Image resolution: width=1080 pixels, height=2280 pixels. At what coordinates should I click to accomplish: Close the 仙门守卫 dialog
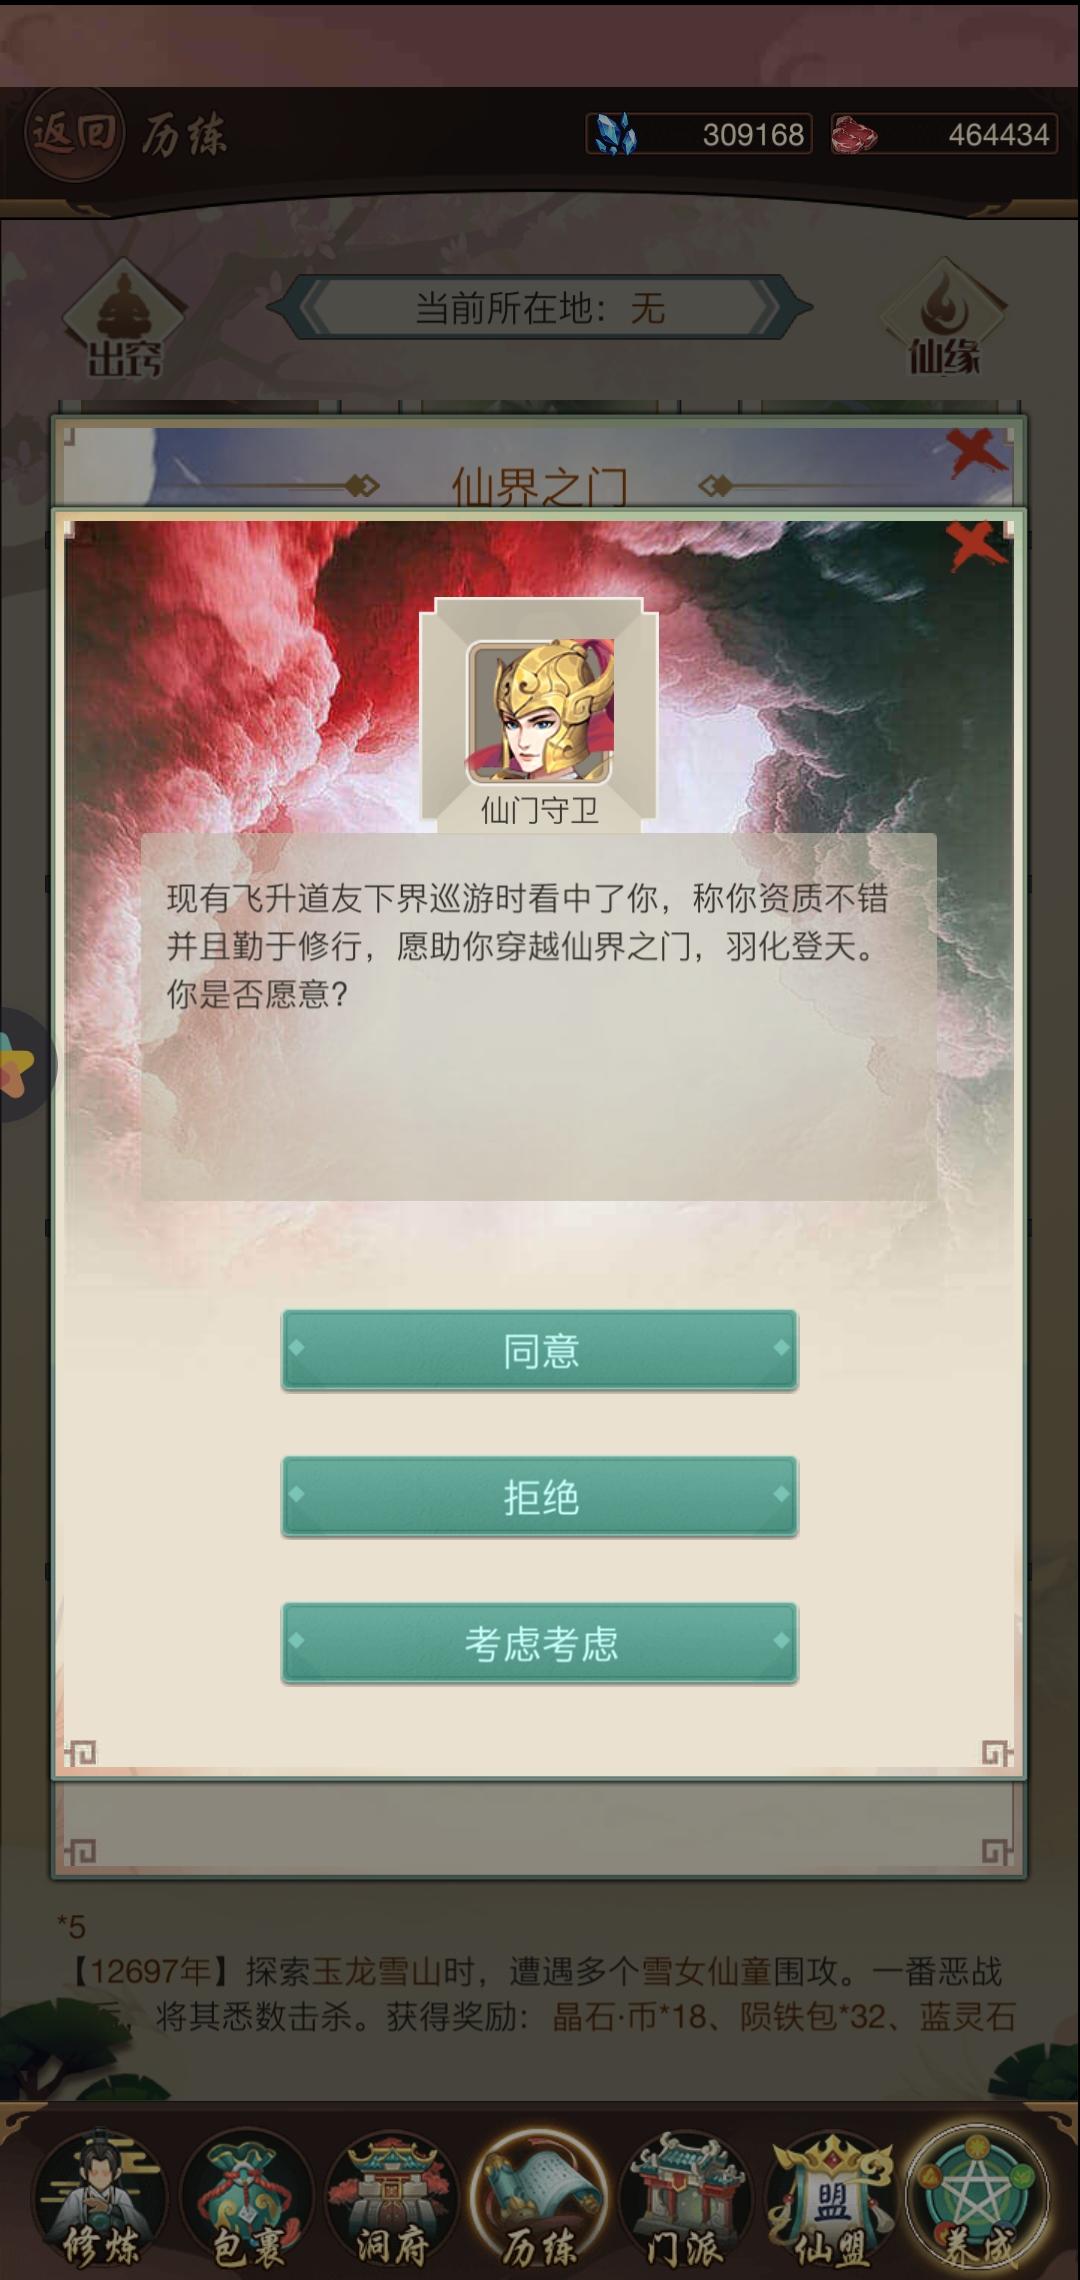coord(975,545)
